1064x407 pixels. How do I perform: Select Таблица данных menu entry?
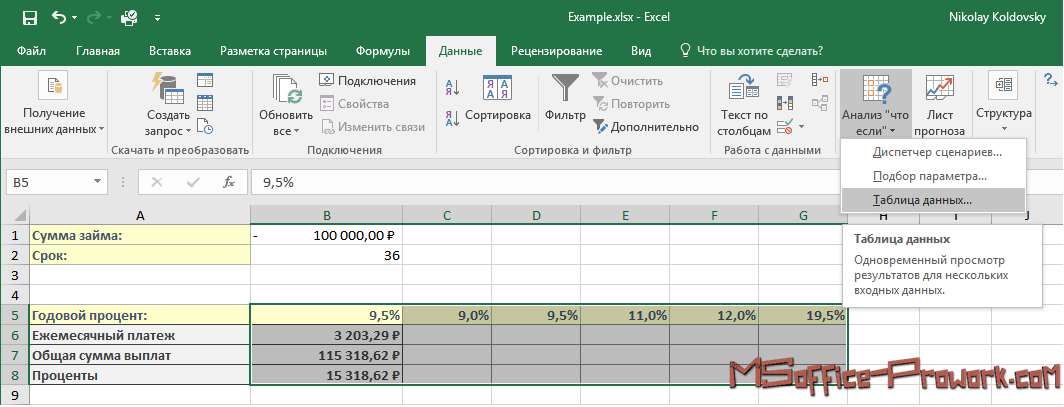[x=921, y=200]
